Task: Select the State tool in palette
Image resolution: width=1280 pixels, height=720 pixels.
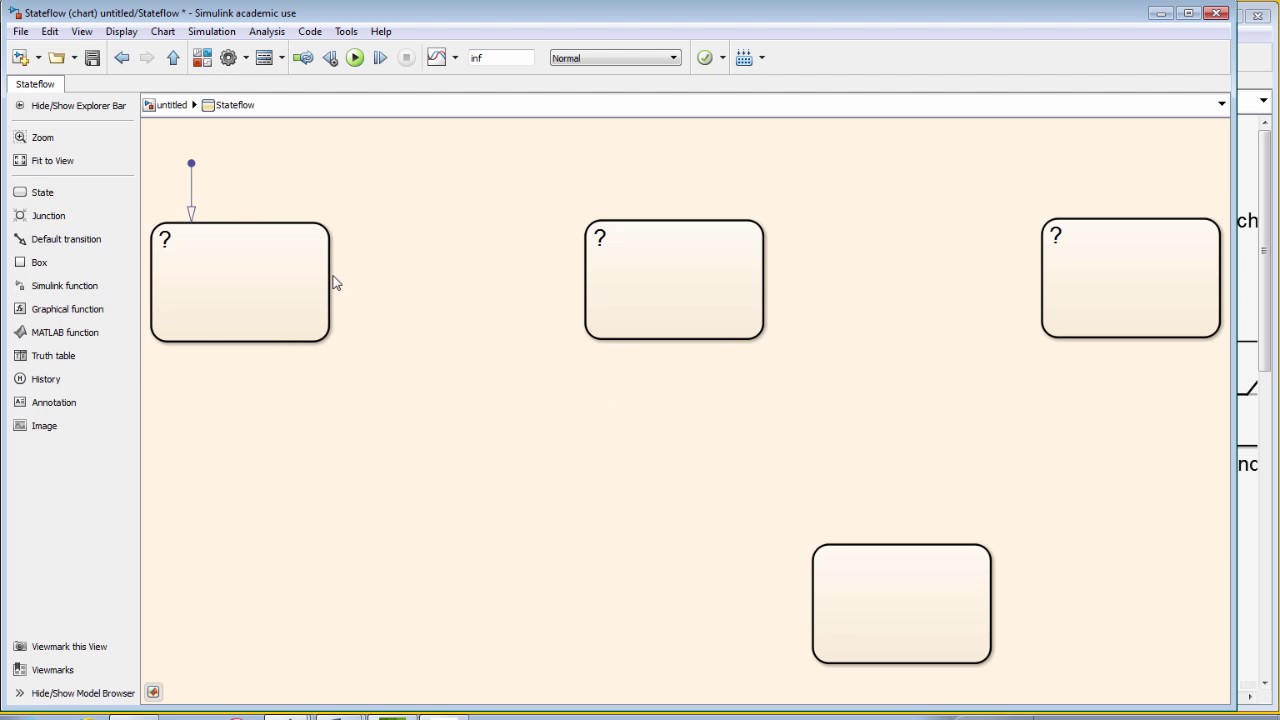Action: pos(34,192)
